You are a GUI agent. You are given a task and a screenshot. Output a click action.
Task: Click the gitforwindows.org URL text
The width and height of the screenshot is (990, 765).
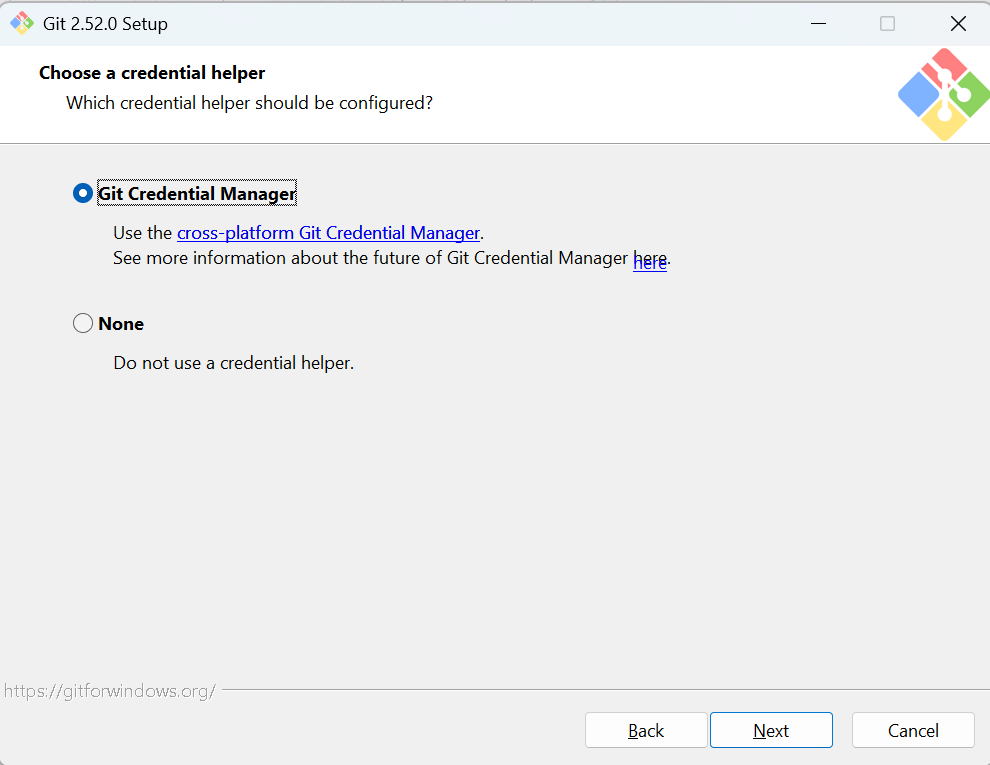click(x=110, y=691)
